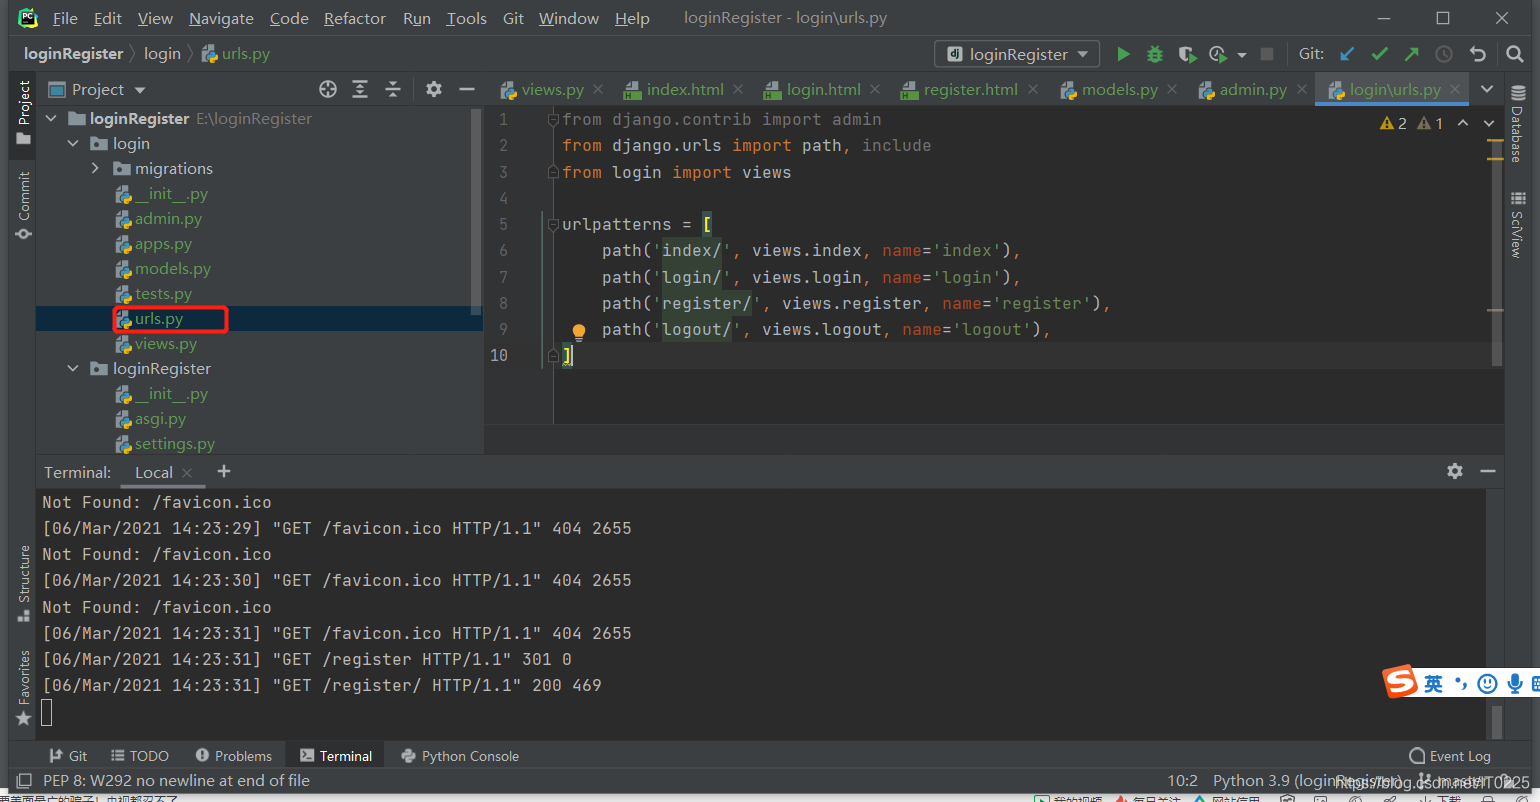1540x802 pixels.
Task: Push commits with green Git arrow
Action: click(1411, 54)
